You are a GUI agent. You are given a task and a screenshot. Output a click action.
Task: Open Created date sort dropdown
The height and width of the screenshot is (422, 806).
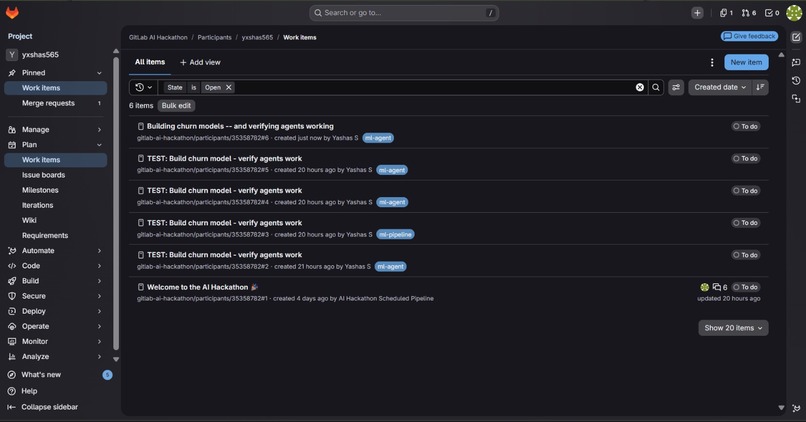(720, 87)
